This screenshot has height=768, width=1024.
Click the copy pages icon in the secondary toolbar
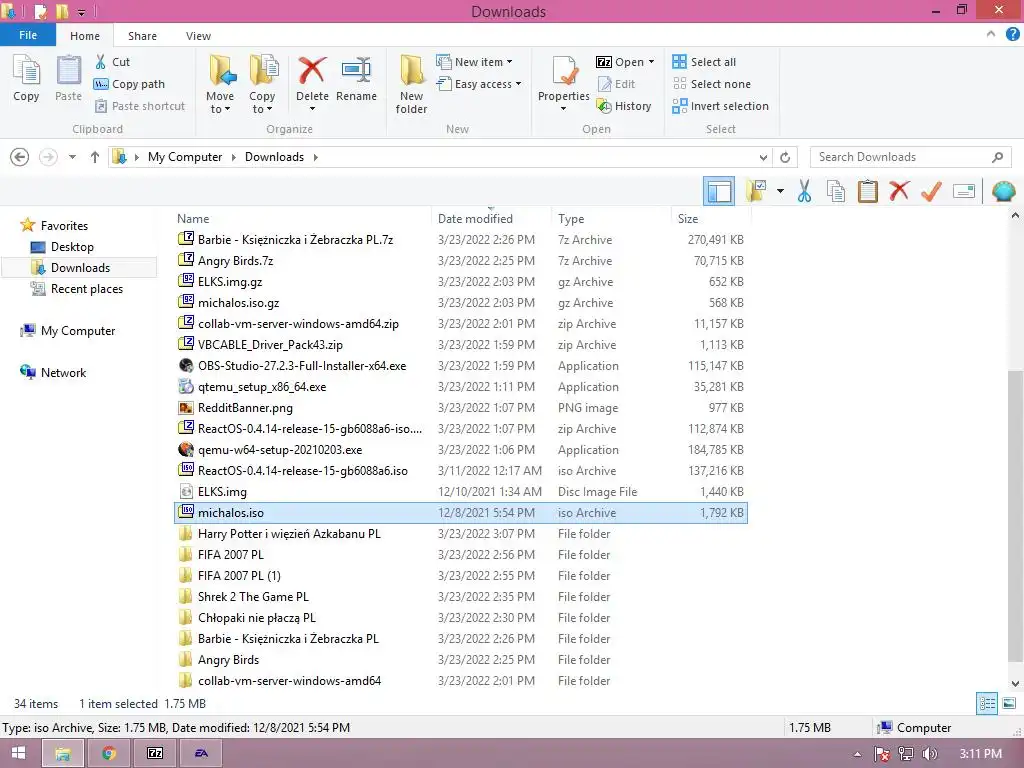836,191
